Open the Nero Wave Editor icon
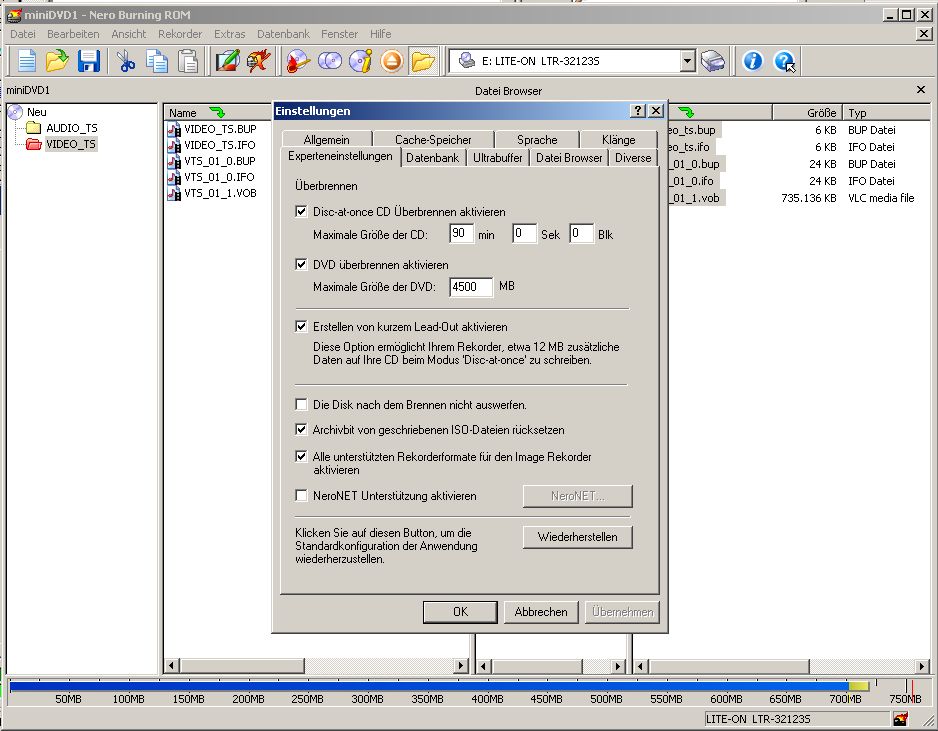 (259, 61)
